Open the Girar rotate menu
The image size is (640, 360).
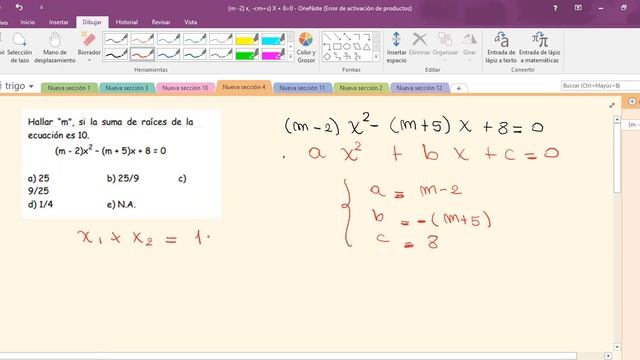(x=469, y=47)
